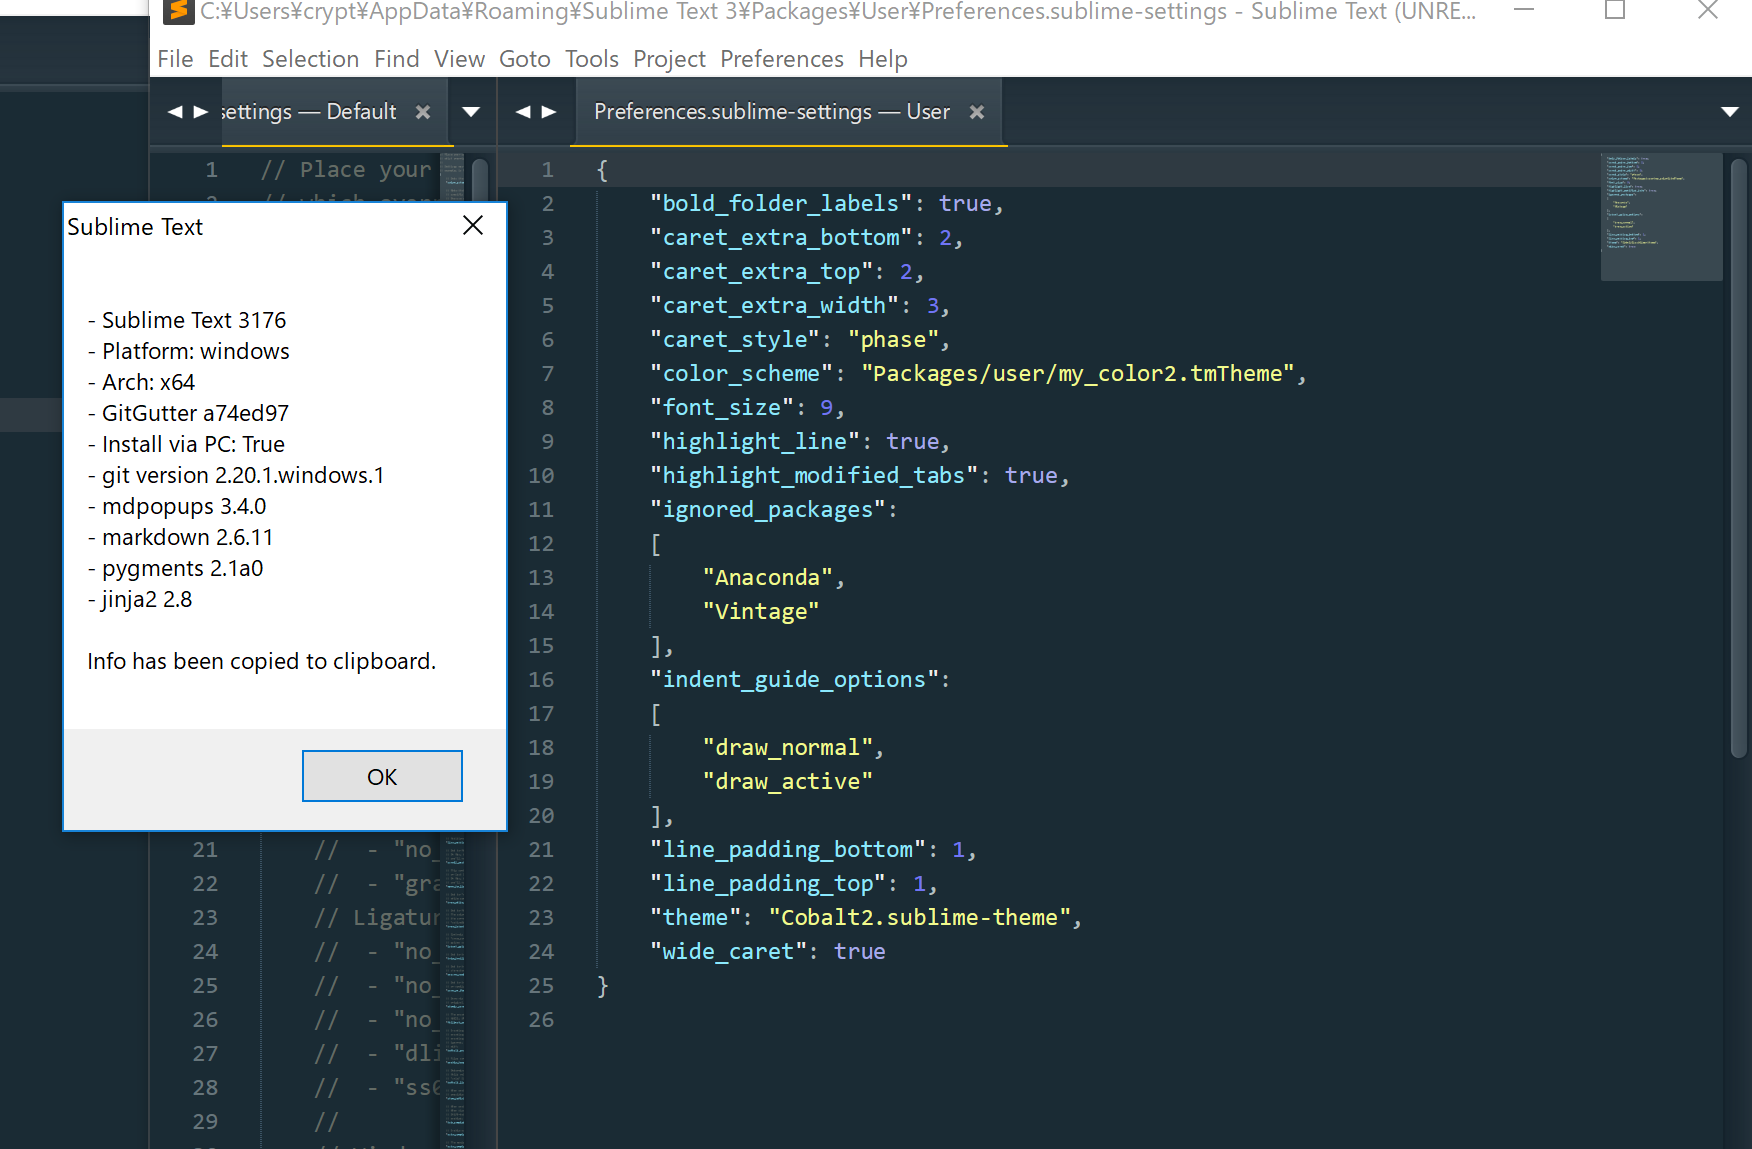Click the Sublime Text app icon in the title bar
Image resolution: width=1752 pixels, height=1149 pixels.
click(178, 11)
